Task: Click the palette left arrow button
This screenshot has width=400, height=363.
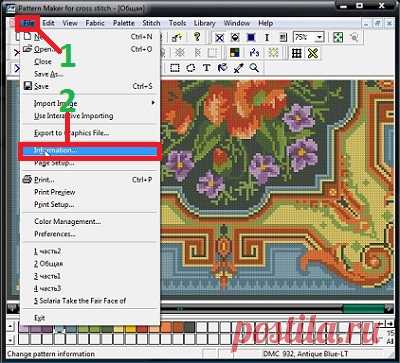Action: pyautogui.click(x=382, y=323)
